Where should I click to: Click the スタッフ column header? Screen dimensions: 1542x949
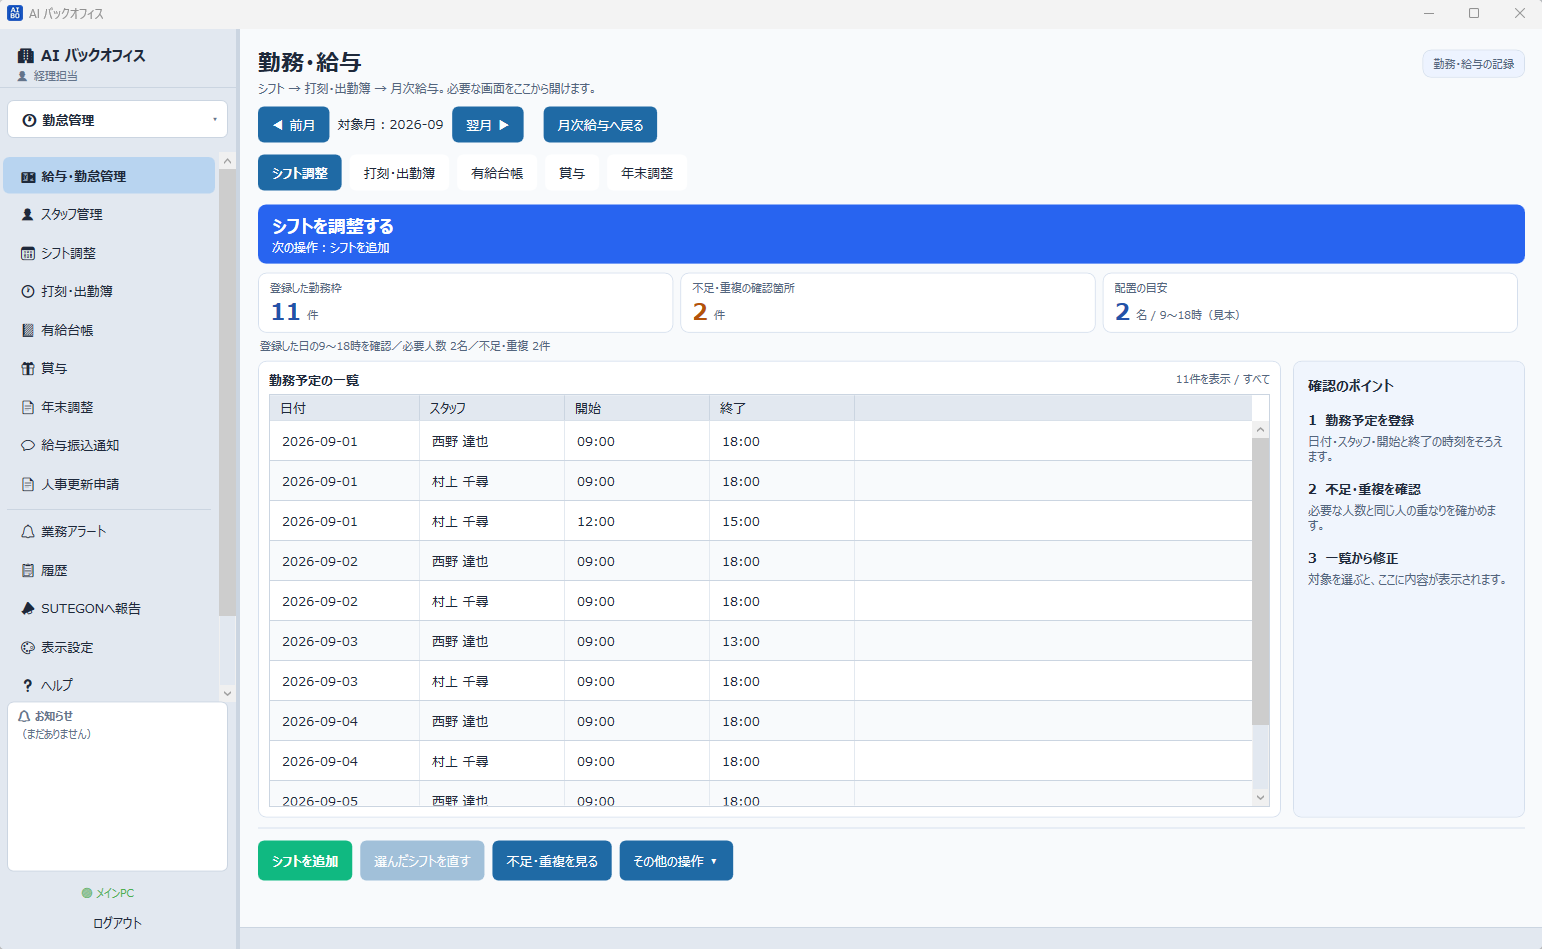pyautogui.click(x=492, y=408)
